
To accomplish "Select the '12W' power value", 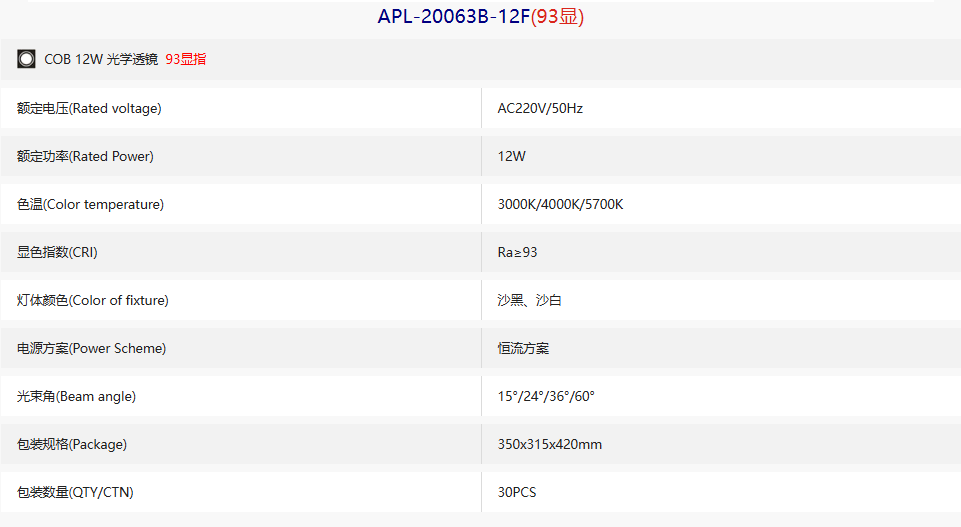I will (511, 156).
